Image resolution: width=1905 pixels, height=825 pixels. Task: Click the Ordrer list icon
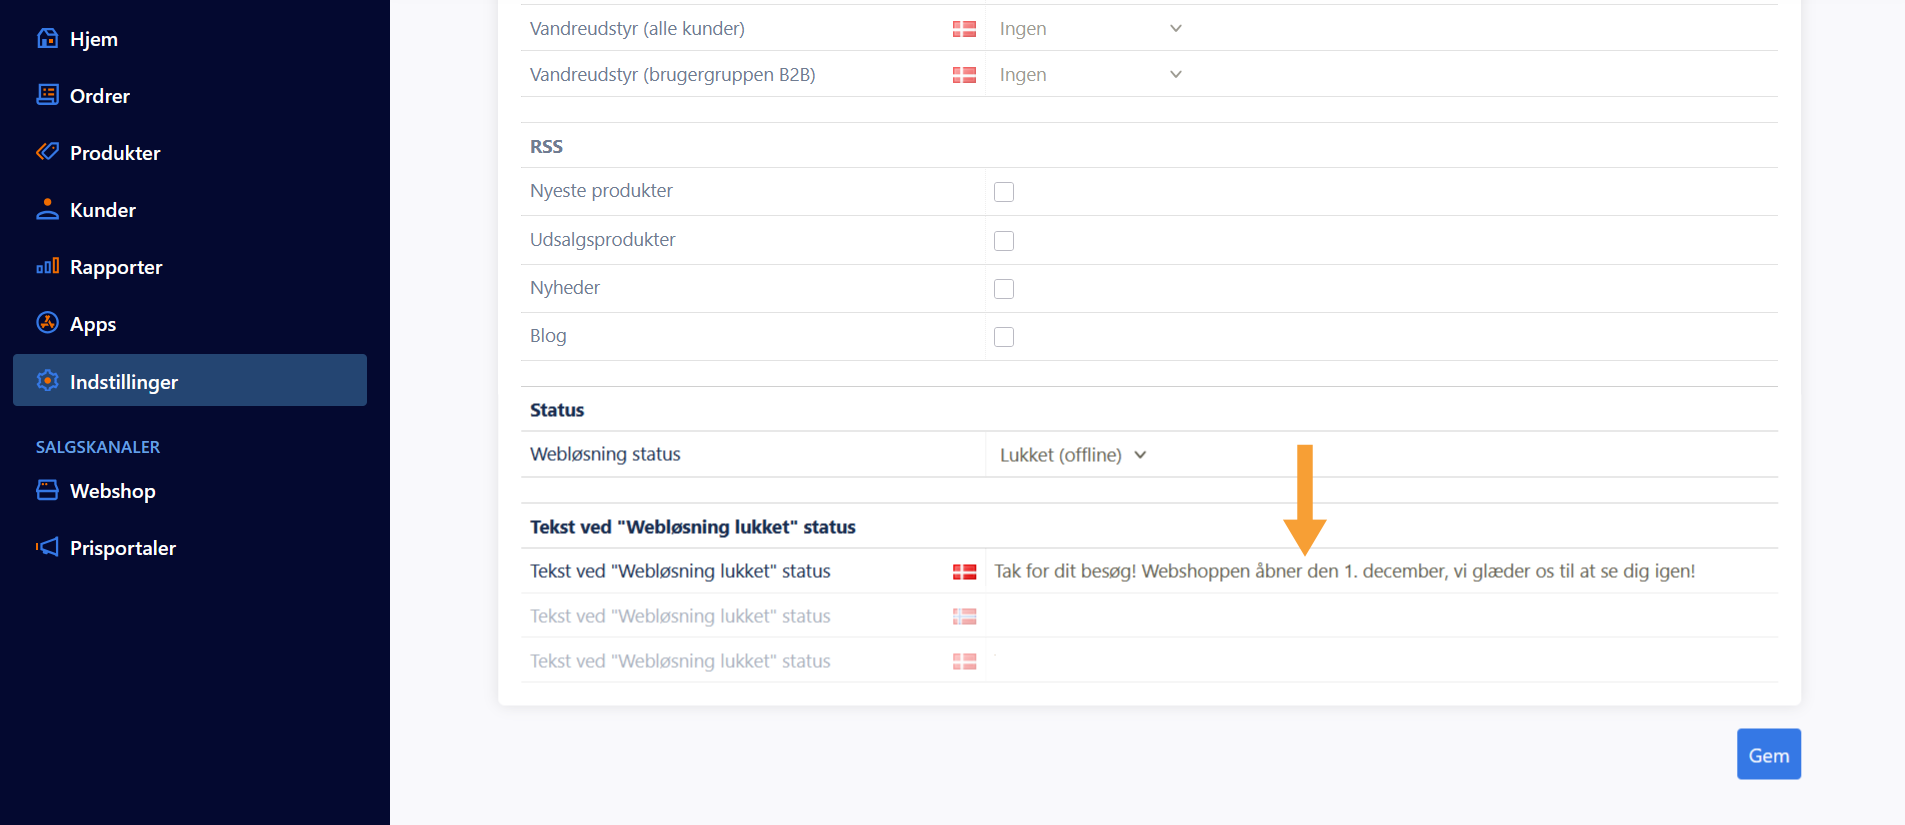pos(47,95)
